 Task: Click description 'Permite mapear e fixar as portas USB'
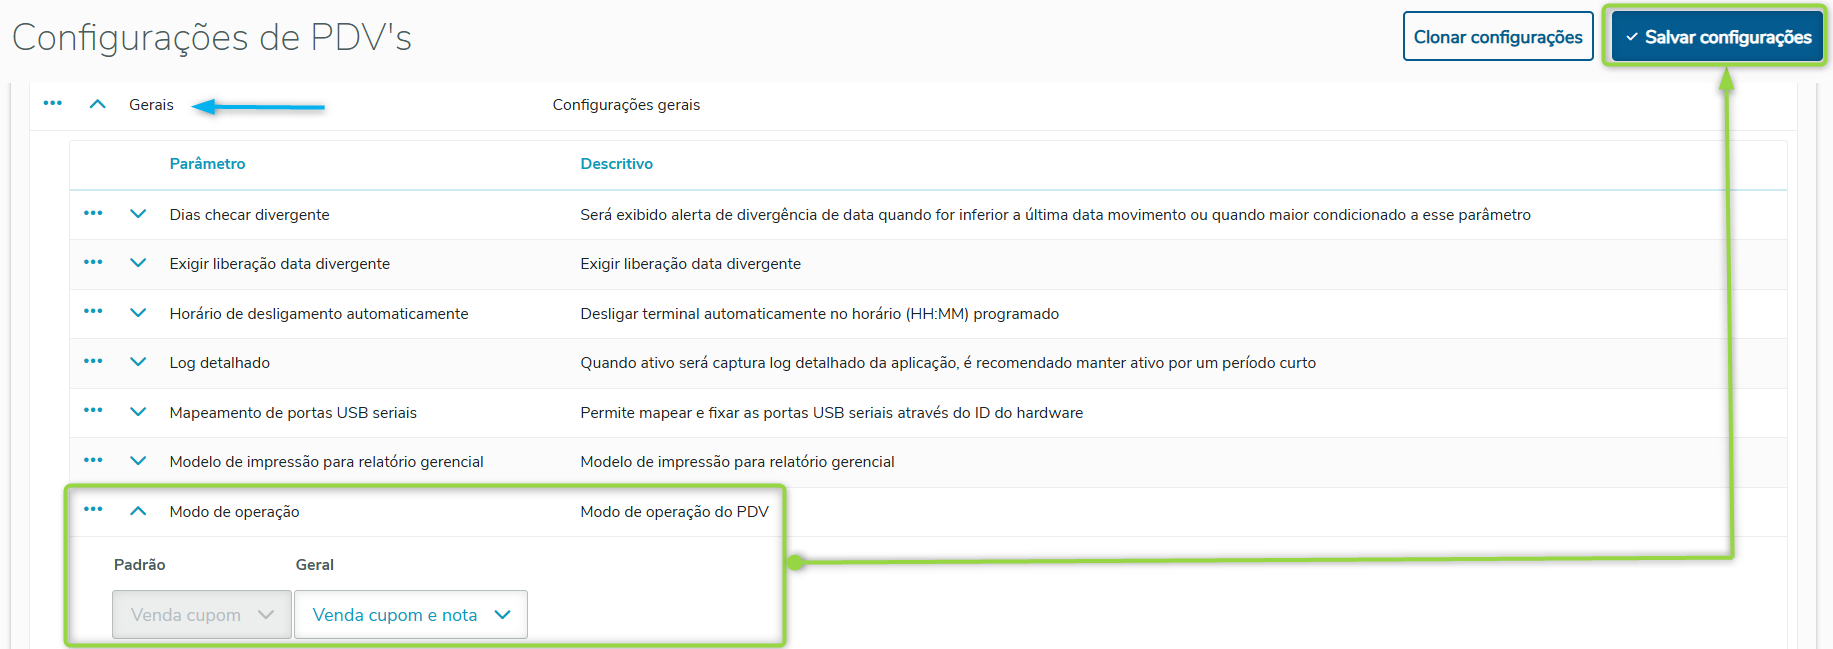831,413
